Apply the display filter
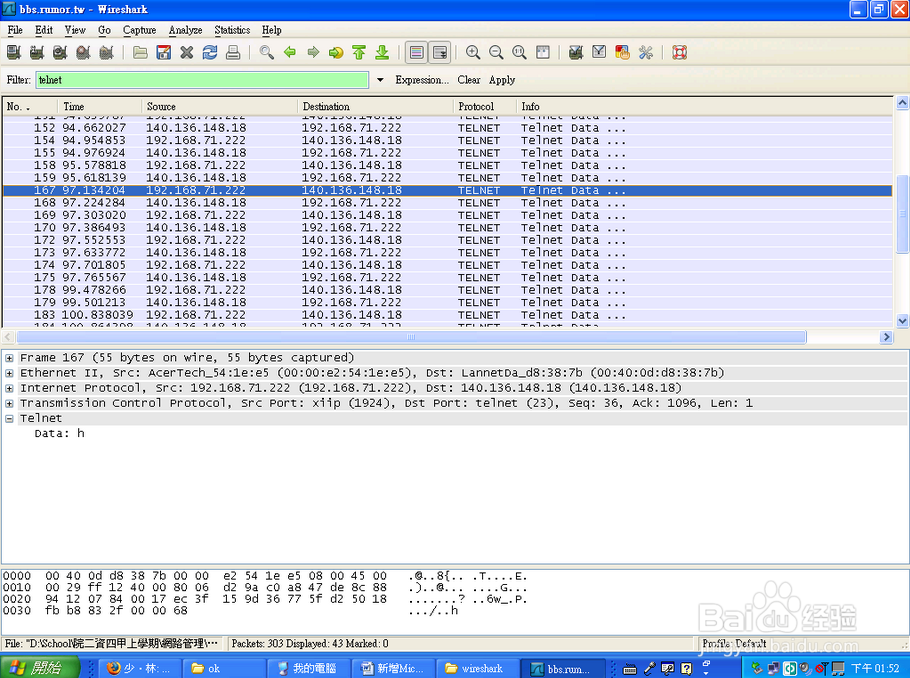This screenshot has width=910, height=678. tap(502, 80)
